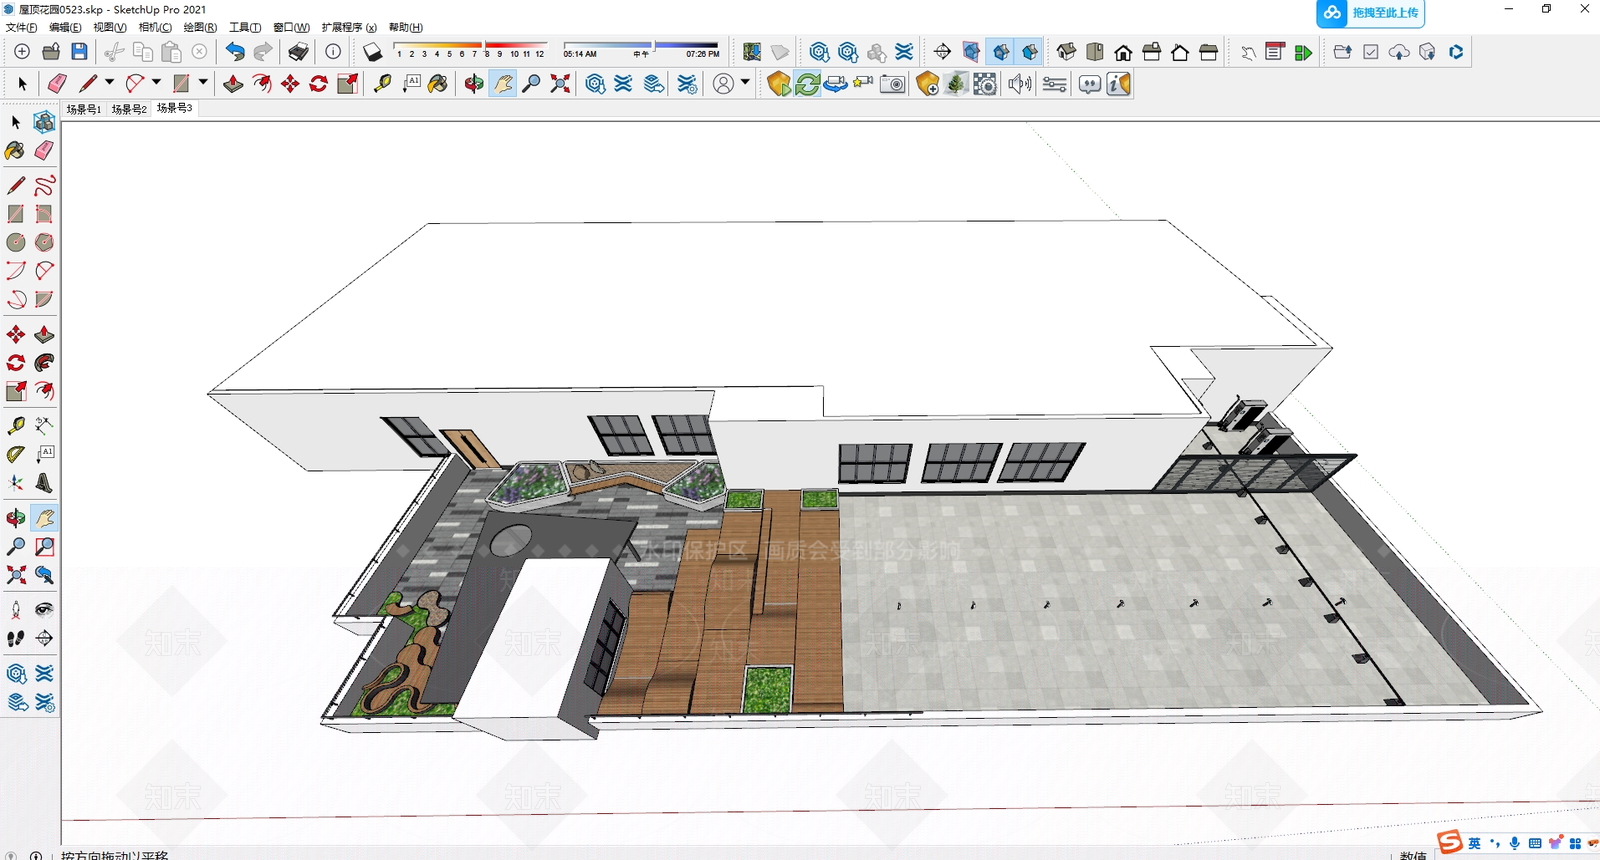Click Zoom Extents in the top toolbar
Viewport: 1600px width, 860px height.
click(560, 84)
